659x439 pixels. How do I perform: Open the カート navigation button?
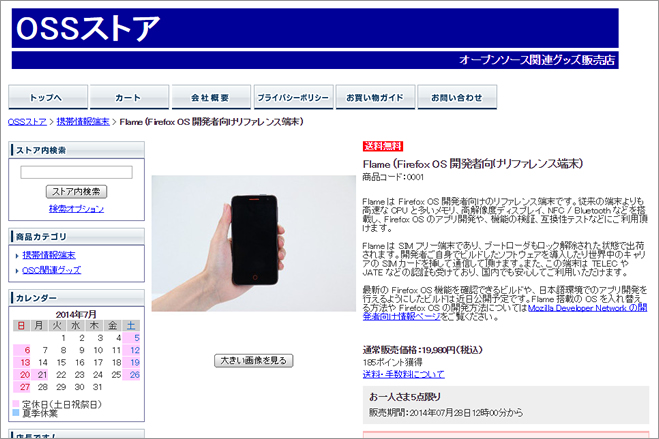129,97
